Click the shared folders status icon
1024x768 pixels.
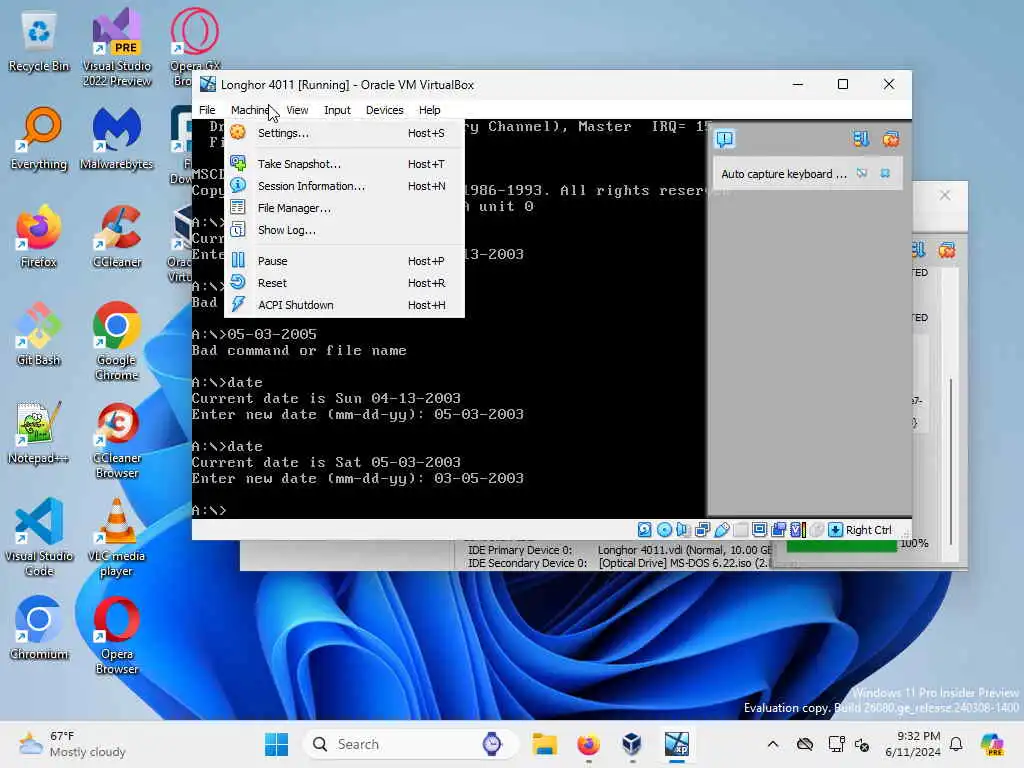pos(741,530)
